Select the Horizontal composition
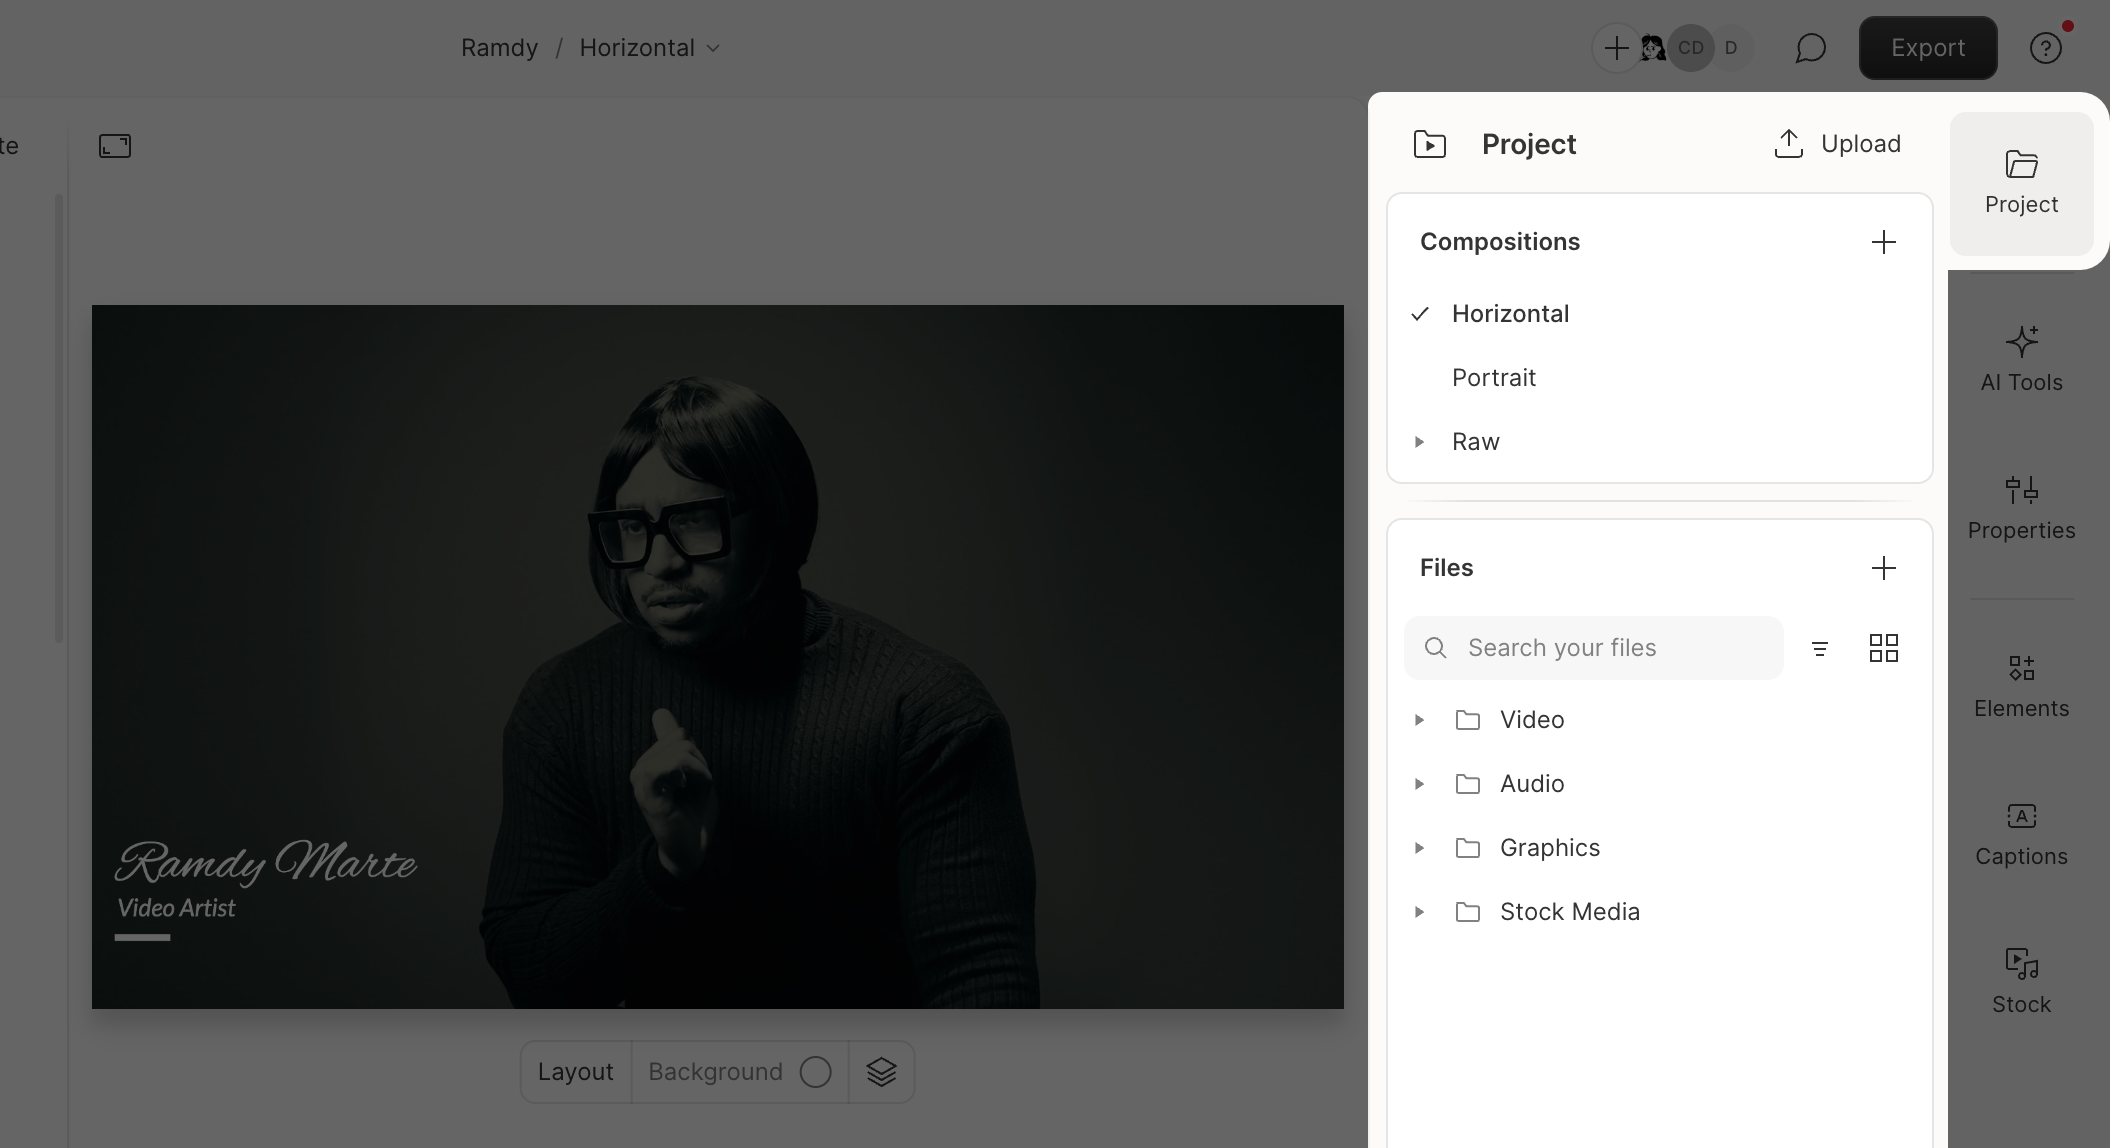 click(1510, 314)
